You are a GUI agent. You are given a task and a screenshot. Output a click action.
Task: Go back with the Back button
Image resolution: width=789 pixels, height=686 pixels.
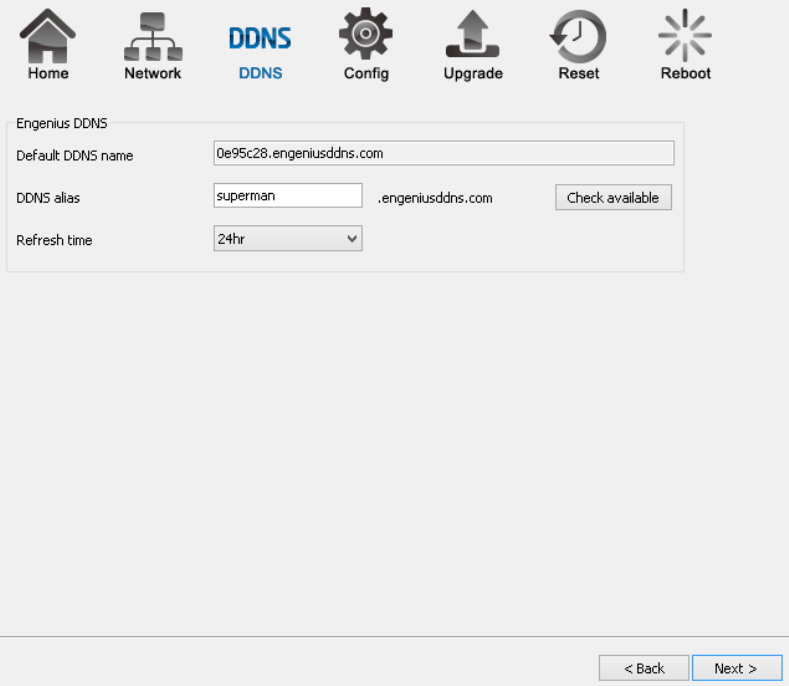pyautogui.click(x=644, y=668)
